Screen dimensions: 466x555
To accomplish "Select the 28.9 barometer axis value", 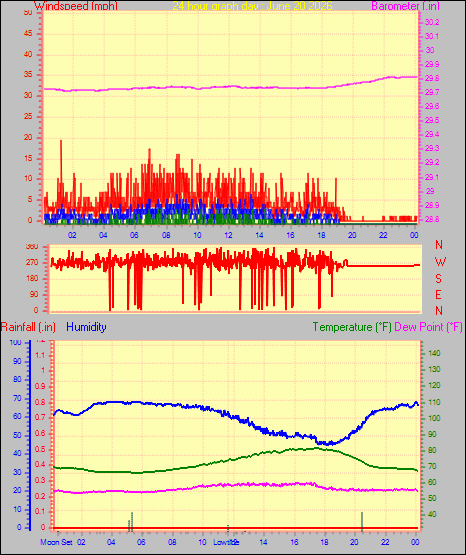I will (432, 205).
